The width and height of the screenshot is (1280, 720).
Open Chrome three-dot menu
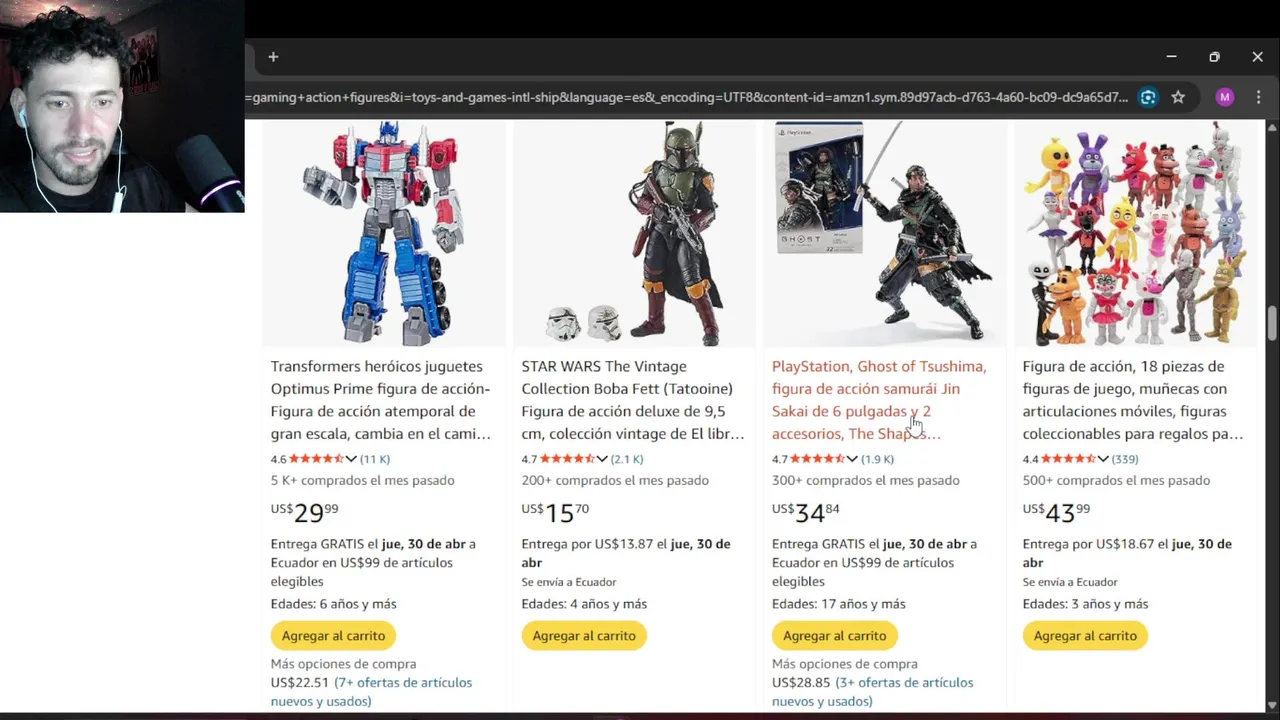click(1258, 97)
